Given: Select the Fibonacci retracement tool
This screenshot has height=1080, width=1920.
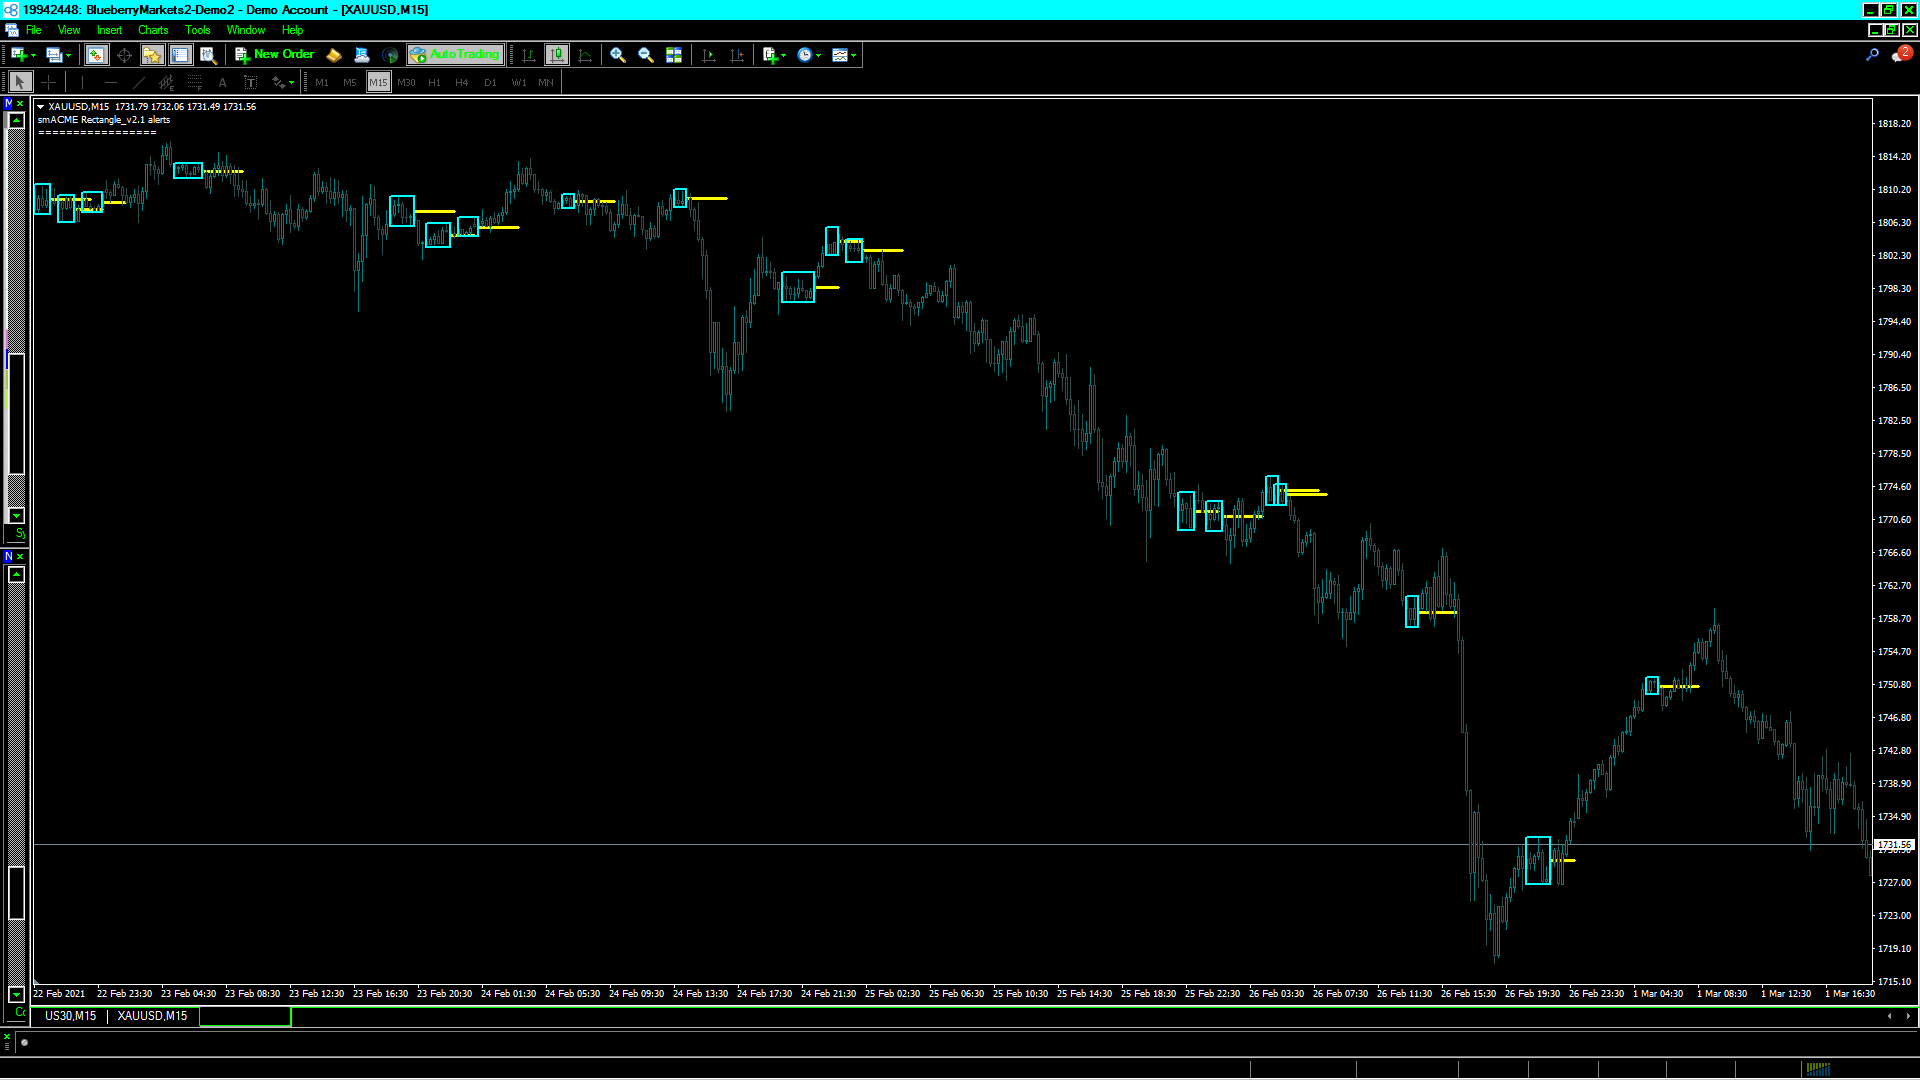Looking at the screenshot, I should tap(195, 83).
